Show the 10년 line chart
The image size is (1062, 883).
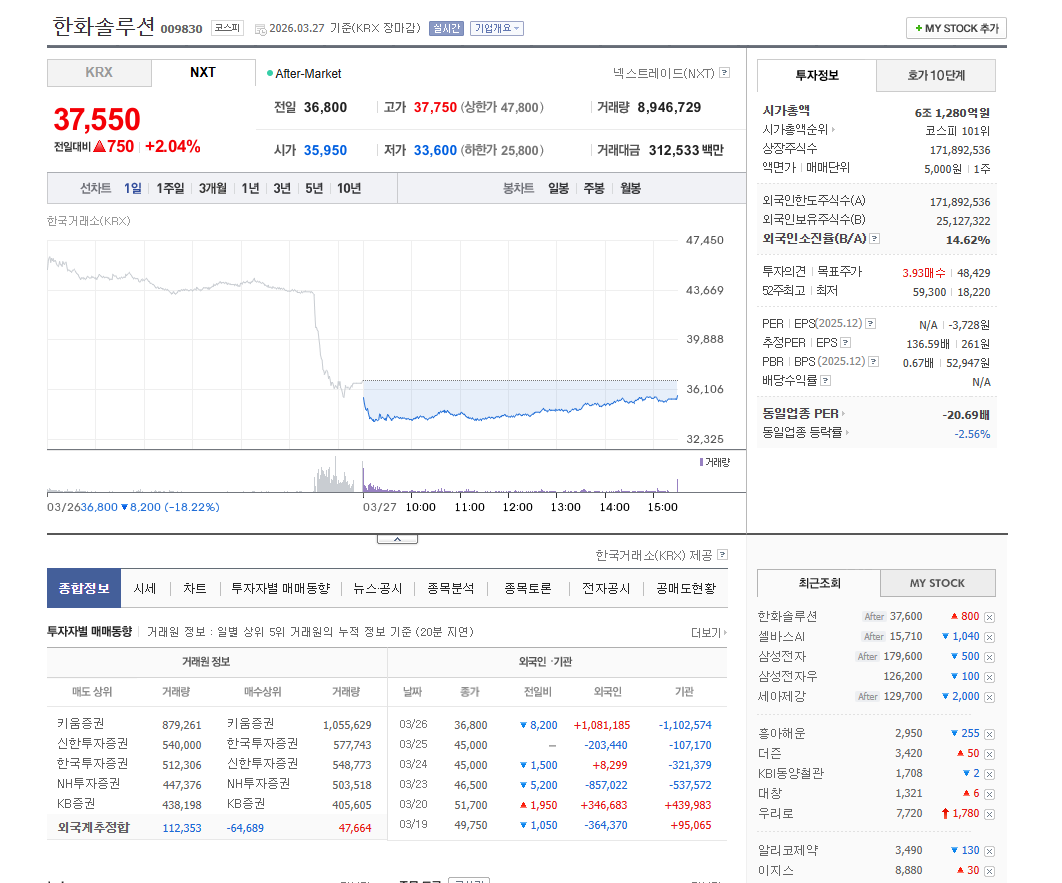[x=349, y=188]
